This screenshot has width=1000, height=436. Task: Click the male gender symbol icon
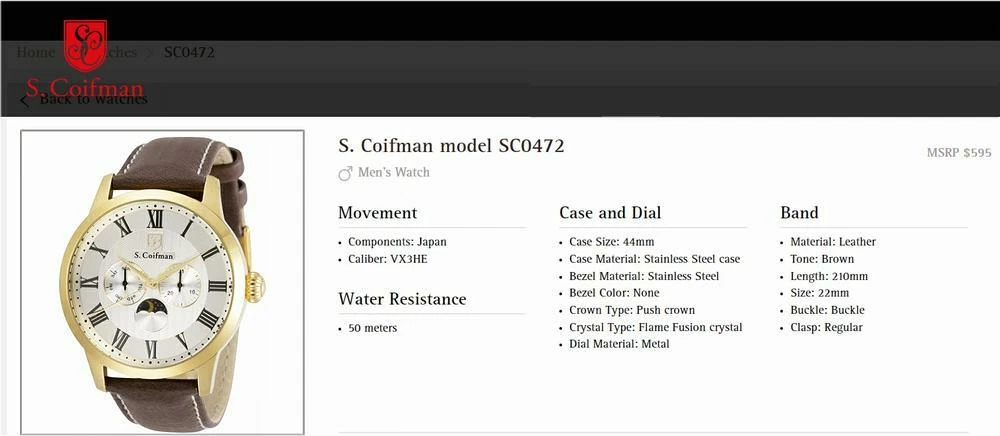click(x=345, y=173)
